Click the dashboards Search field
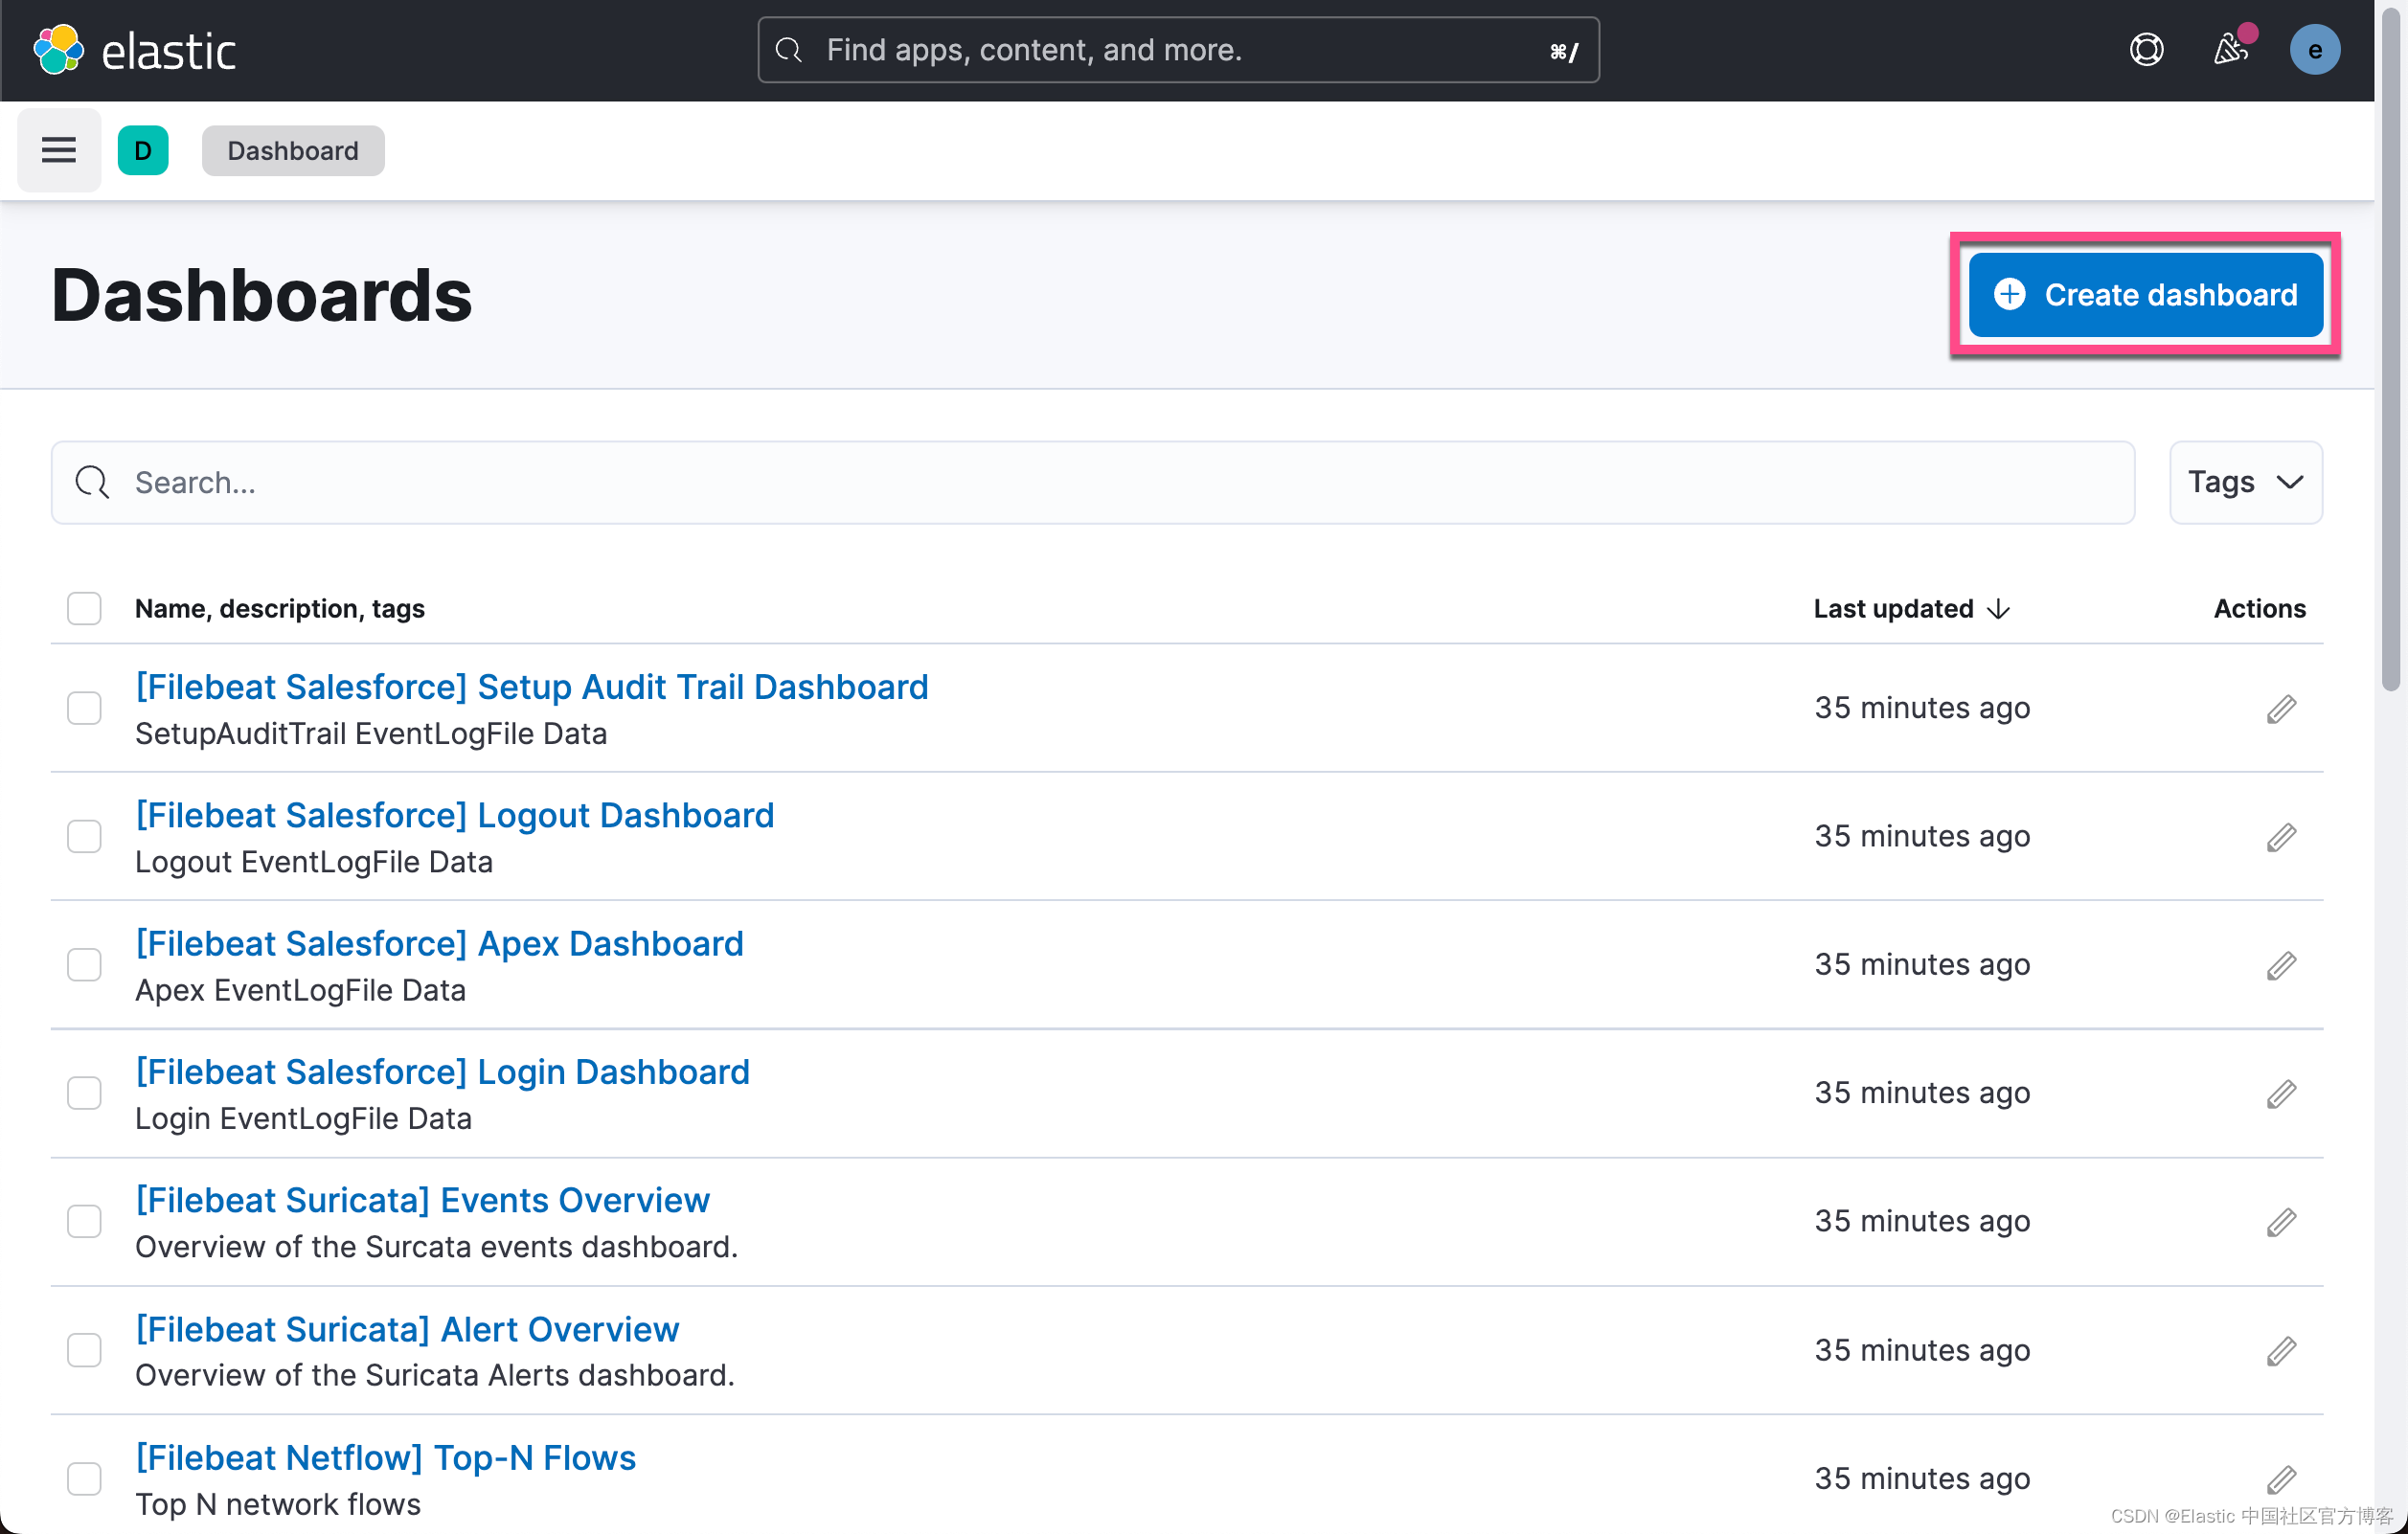Screen dimensions: 2408x1534 [1092, 482]
